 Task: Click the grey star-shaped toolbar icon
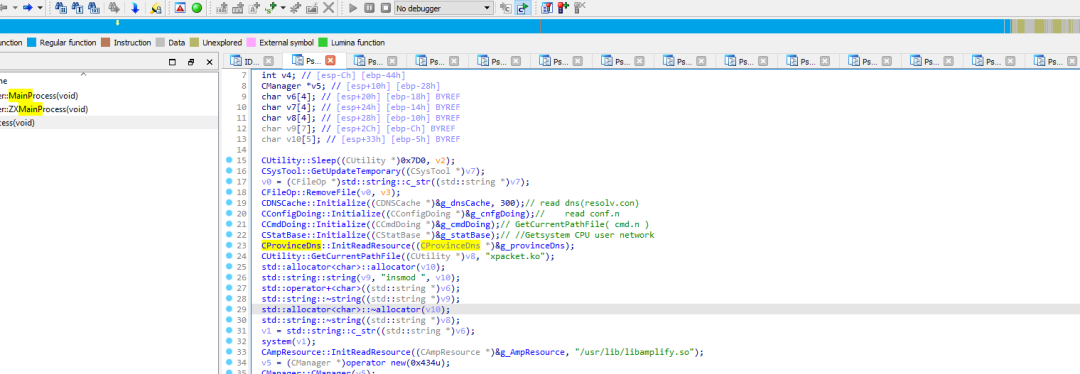click(295, 8)
